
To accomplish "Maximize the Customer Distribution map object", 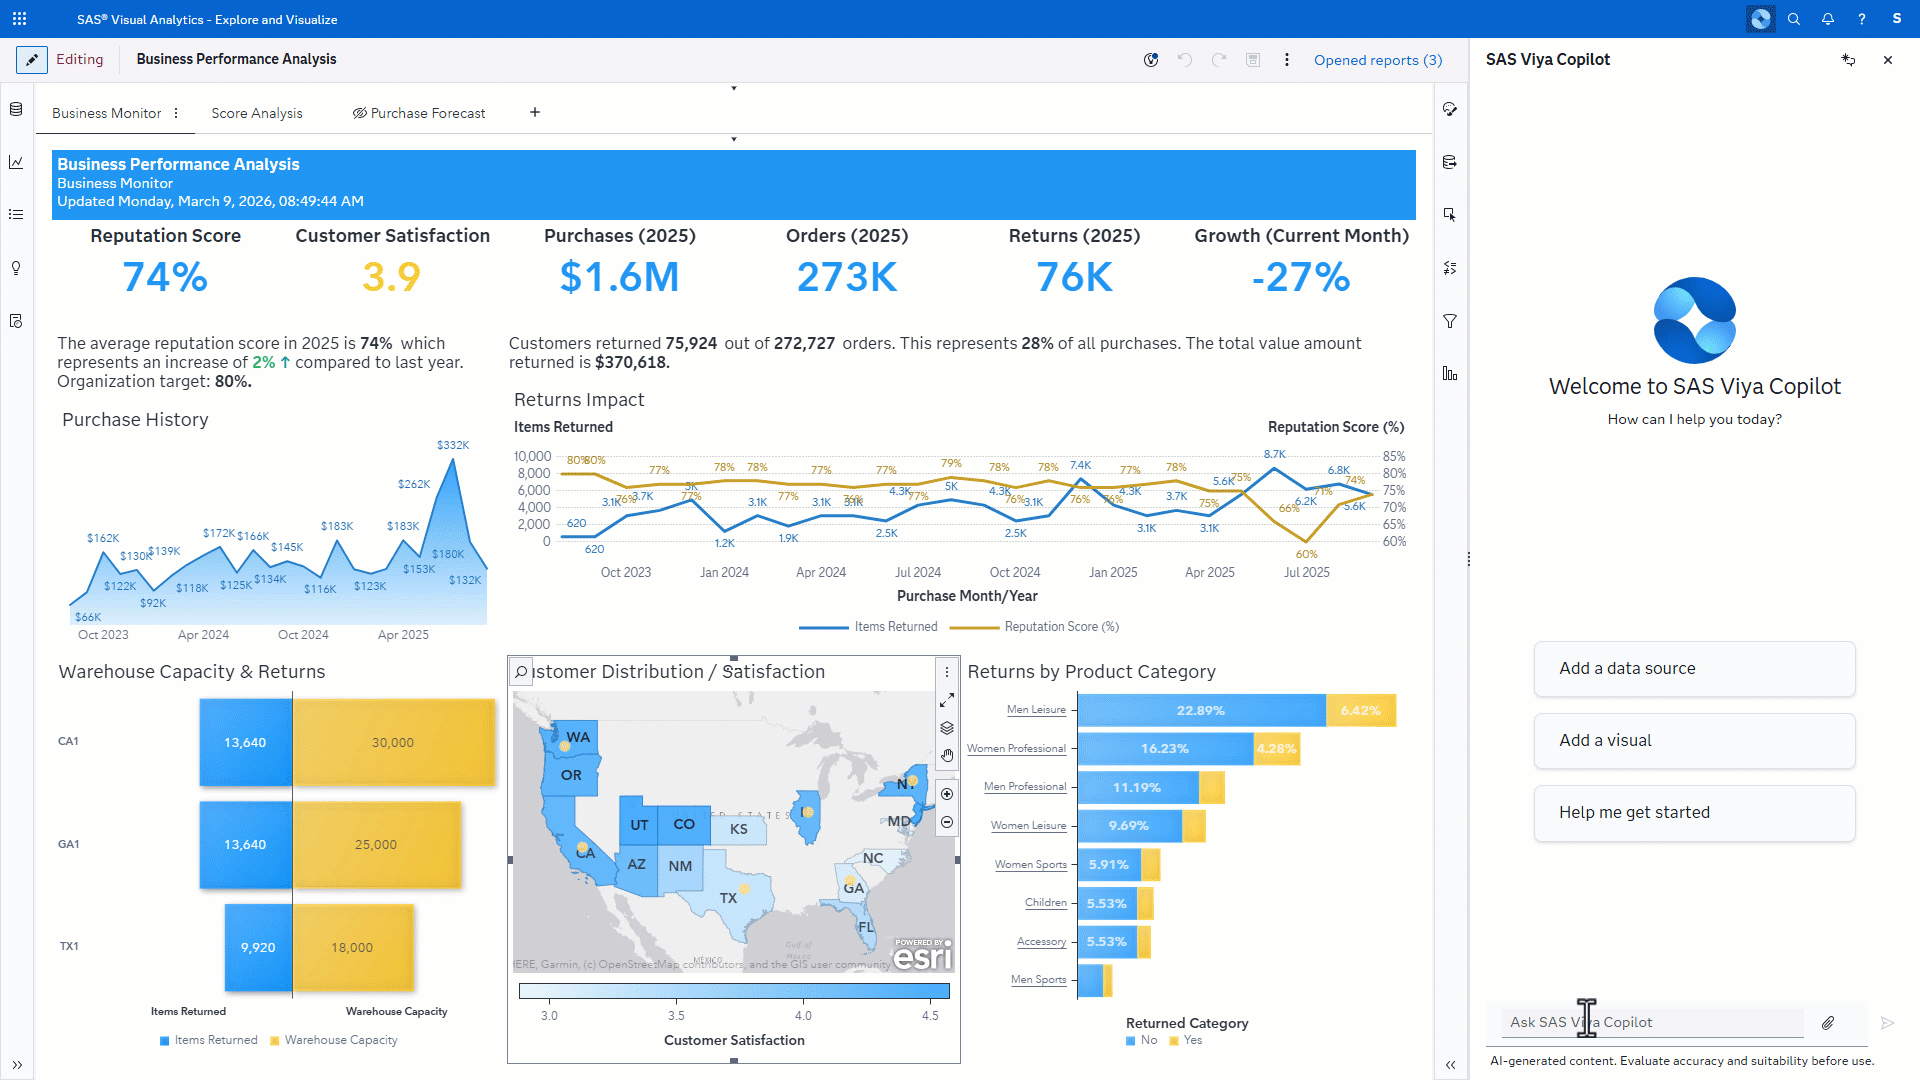I will [946, 700].
